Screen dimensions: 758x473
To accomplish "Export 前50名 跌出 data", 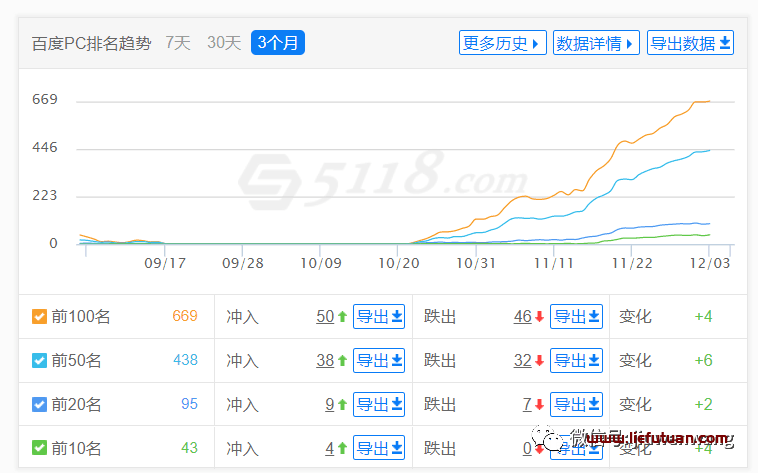I will pos(576,360).
